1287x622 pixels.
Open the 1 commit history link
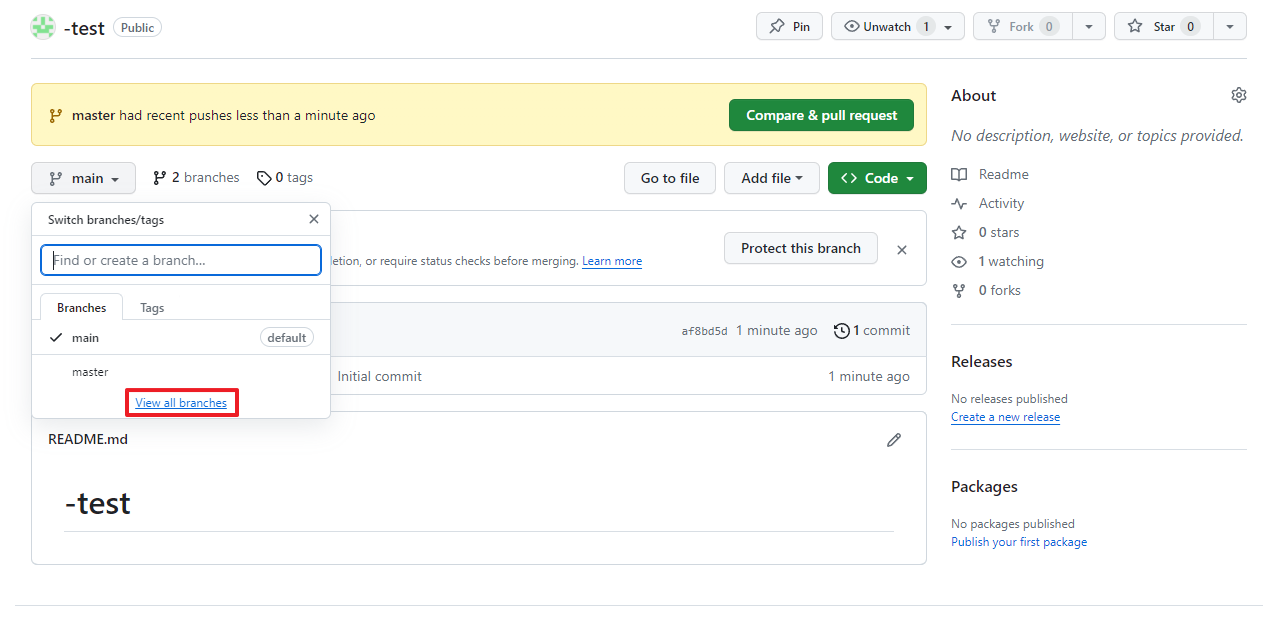[872, 330]
